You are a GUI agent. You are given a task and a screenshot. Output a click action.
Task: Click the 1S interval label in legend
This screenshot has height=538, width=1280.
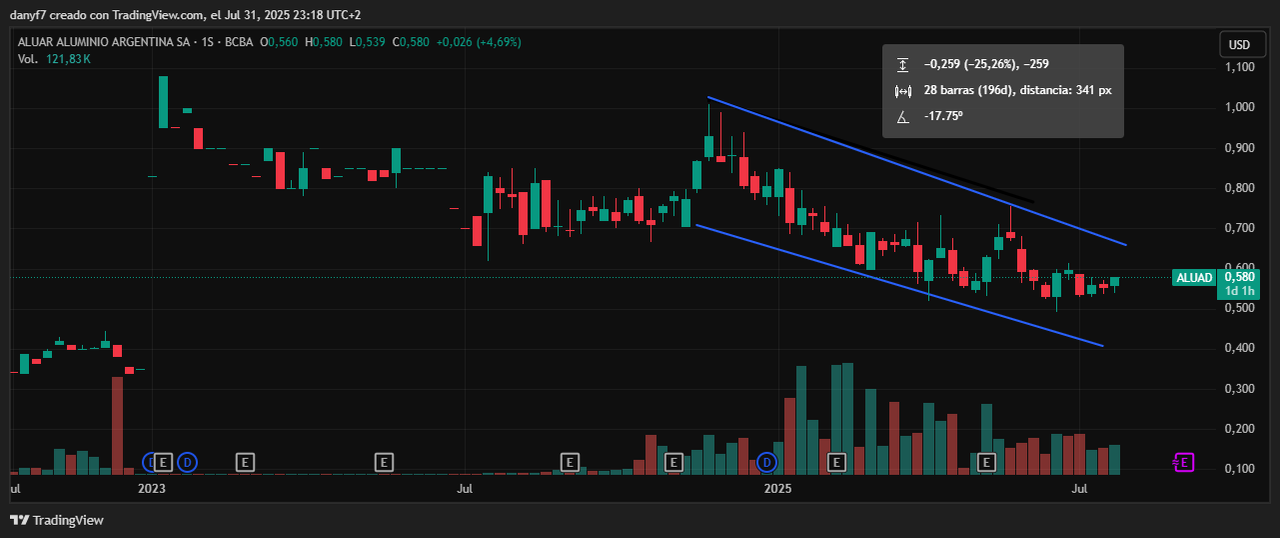(209, 42)
